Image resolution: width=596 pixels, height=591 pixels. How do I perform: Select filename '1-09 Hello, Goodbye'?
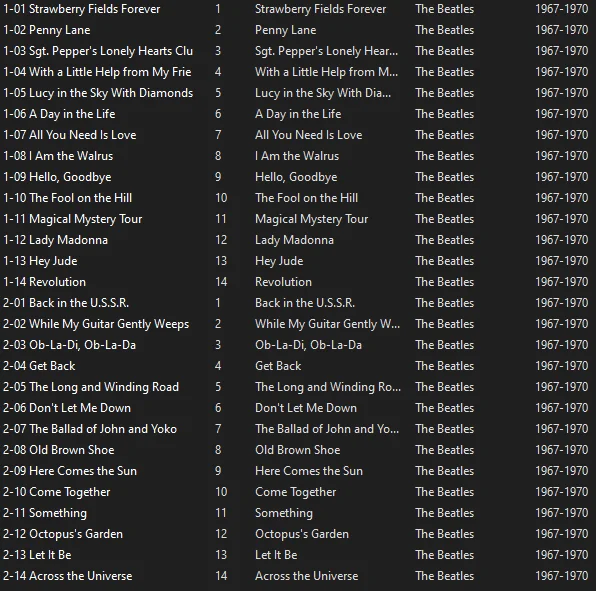[x=57, y=177]
